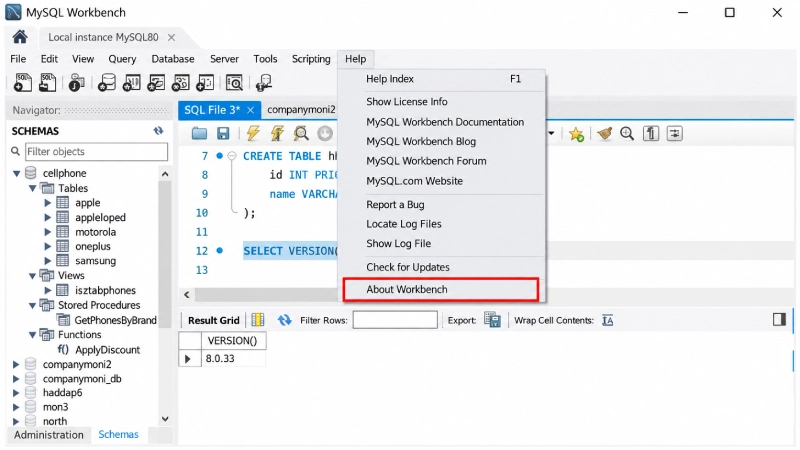
Task: Toggle result grid field types icon
Action: pos(258,320)
